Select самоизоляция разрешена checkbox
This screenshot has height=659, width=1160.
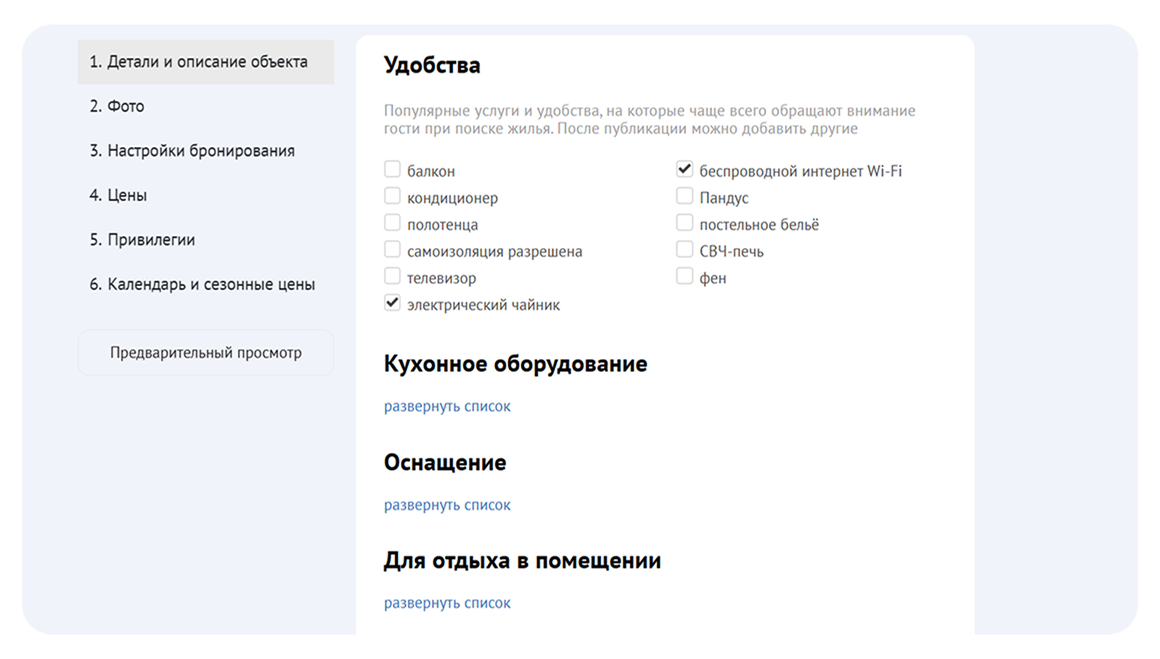tap(392, 250)
